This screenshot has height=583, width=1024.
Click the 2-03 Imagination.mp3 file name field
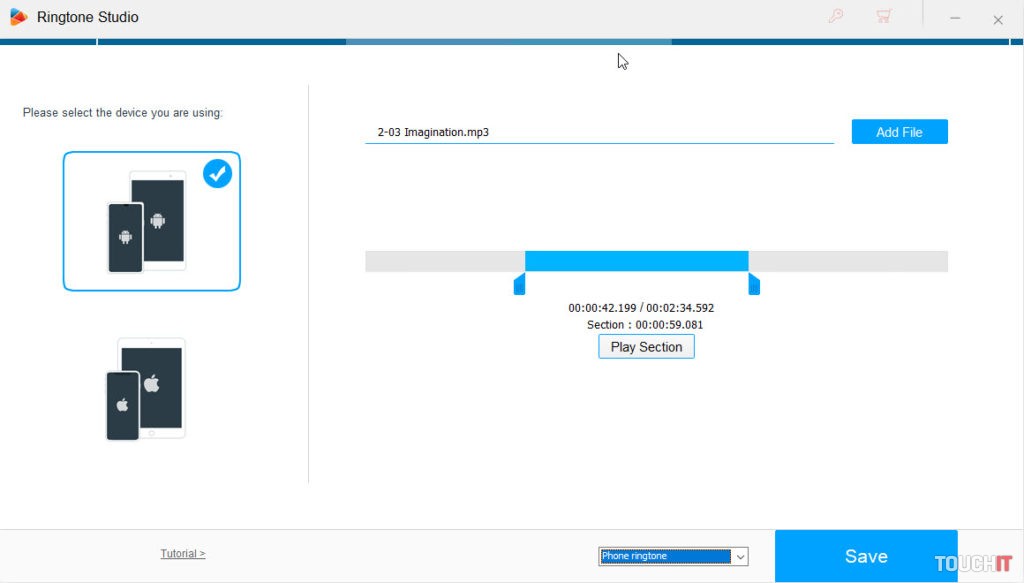click(598, 132)
